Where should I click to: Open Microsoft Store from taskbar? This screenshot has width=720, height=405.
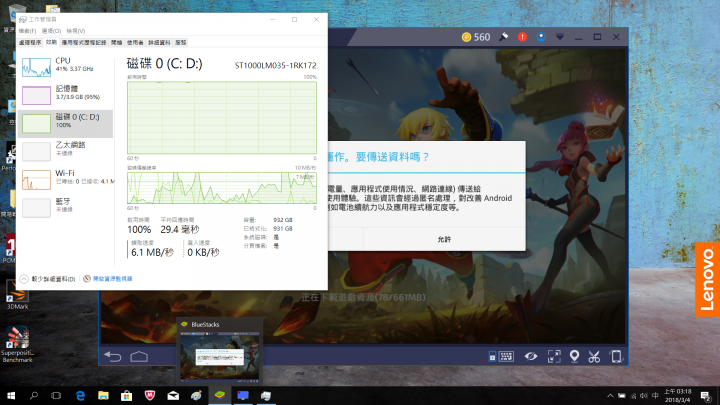pos(127,395)
